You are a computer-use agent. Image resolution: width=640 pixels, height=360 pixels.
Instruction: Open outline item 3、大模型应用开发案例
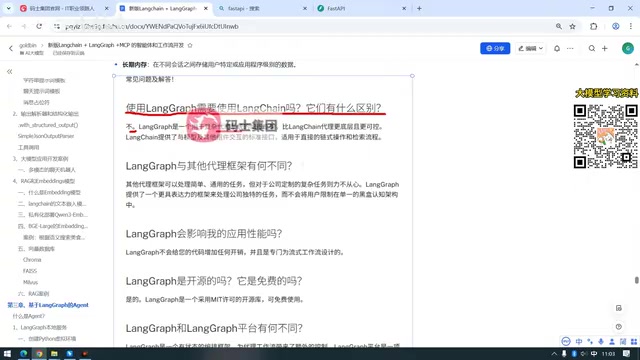pyautogui.click(x=40, y=158)
